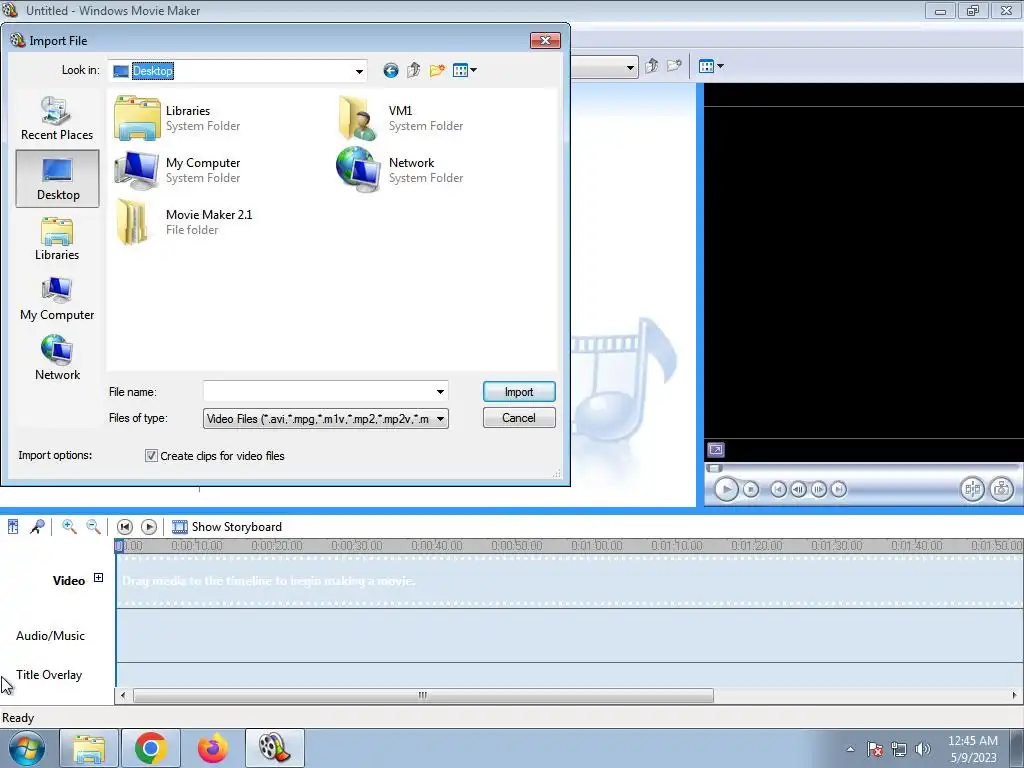Select Desktop in places bar
The height and width of the screenshot is (768, 1024).
57,178
